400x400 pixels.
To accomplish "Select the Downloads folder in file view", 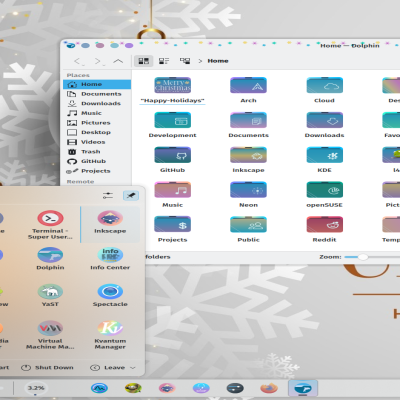I will click(x=324, y=120).
